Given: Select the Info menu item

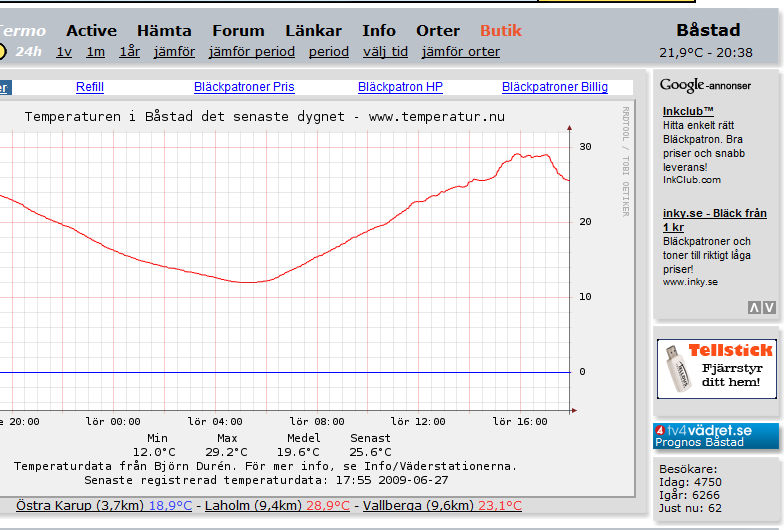Looking at the screenshot, I should point(378,30).
